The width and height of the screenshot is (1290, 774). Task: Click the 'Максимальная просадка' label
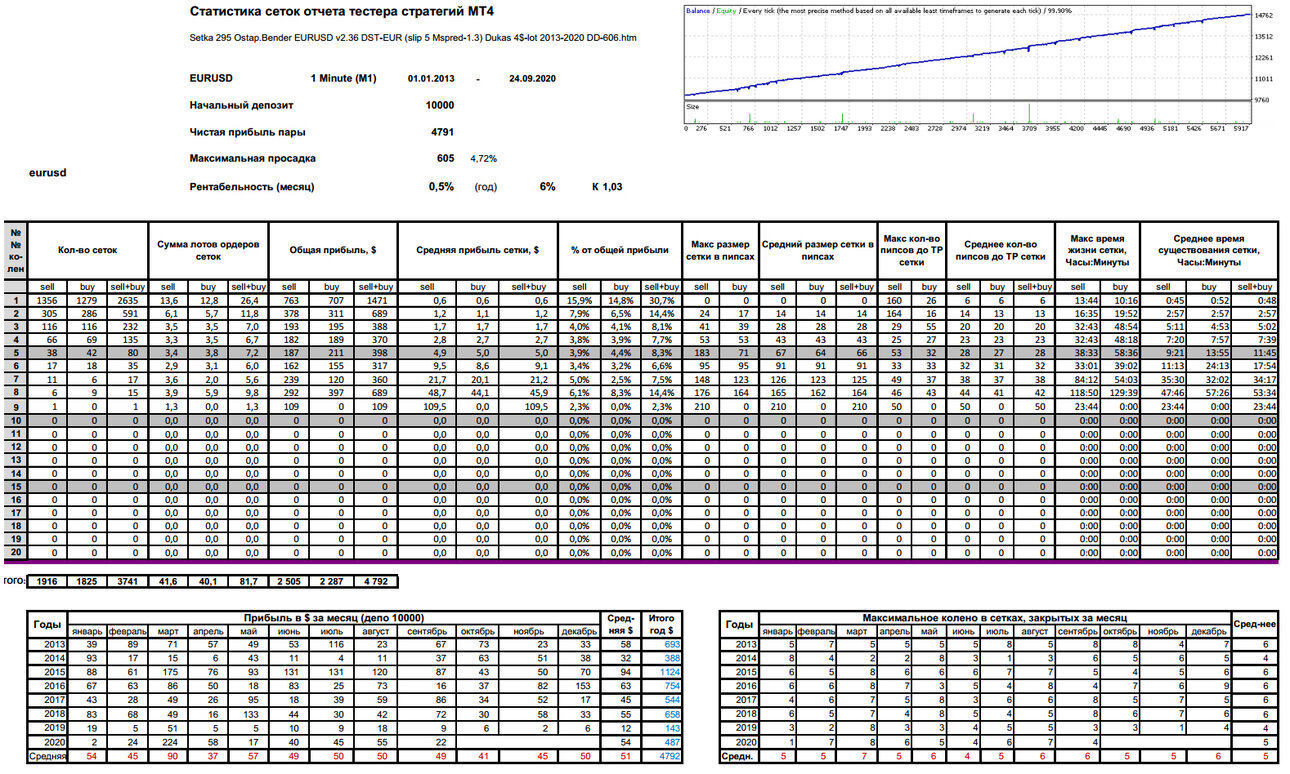click(252, 159)
